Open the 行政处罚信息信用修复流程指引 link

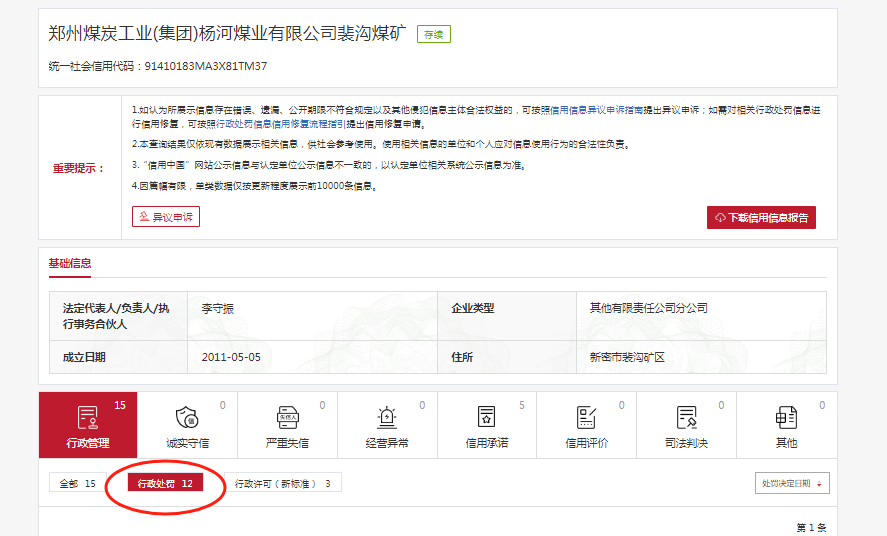click(x=281, y=124)
